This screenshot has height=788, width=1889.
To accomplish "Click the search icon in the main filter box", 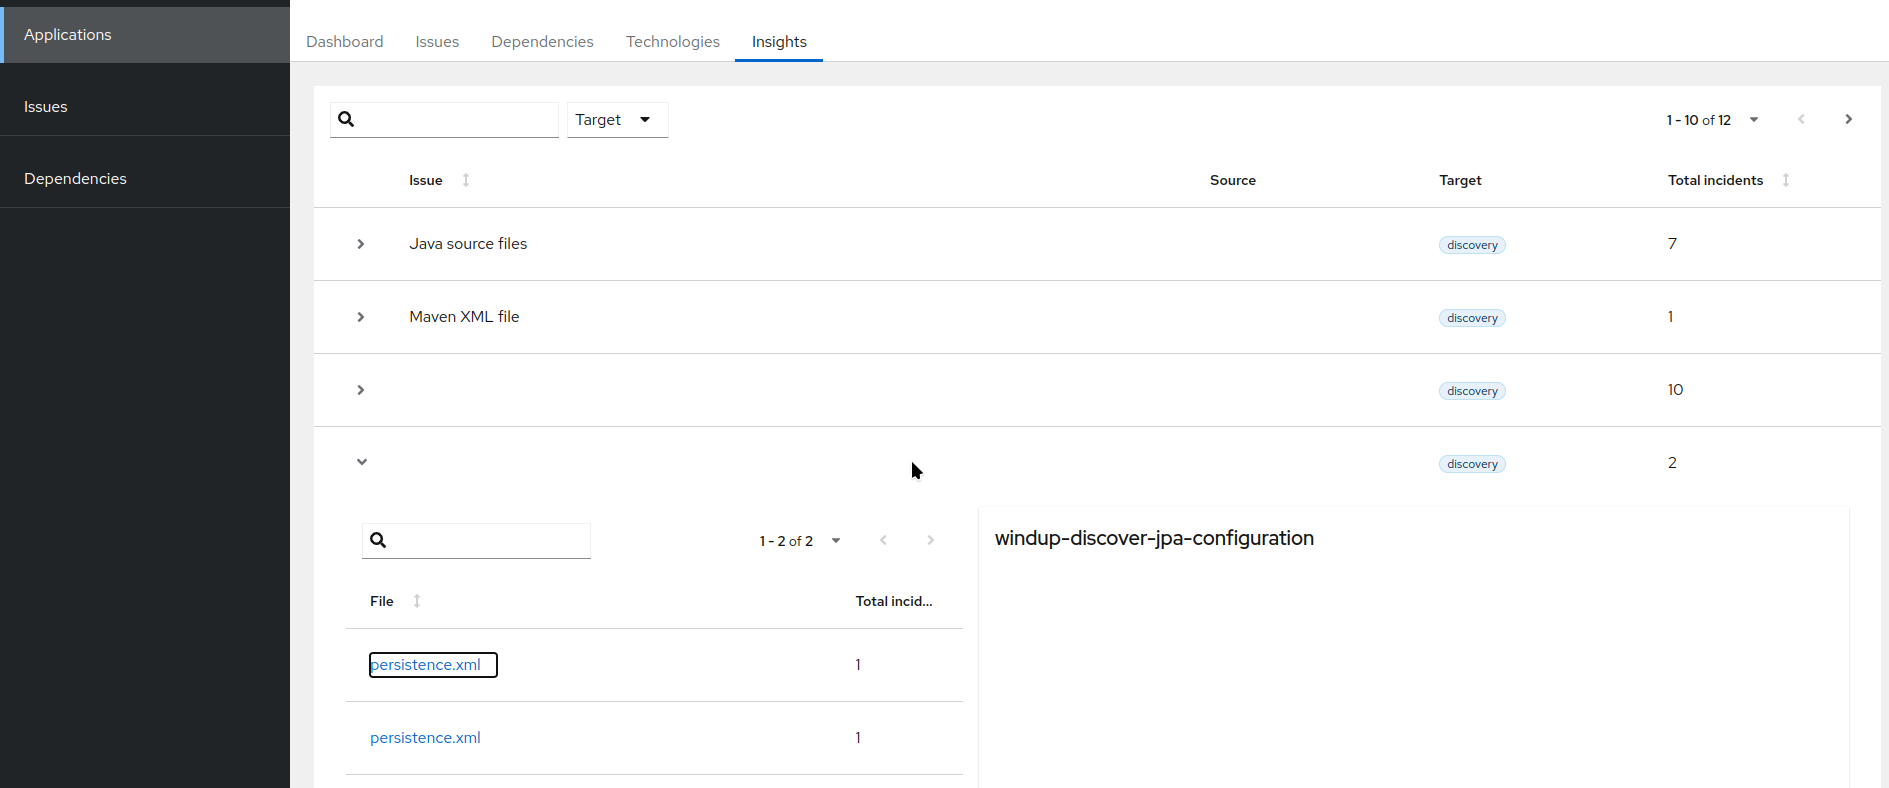I will [x=347, y=120].
